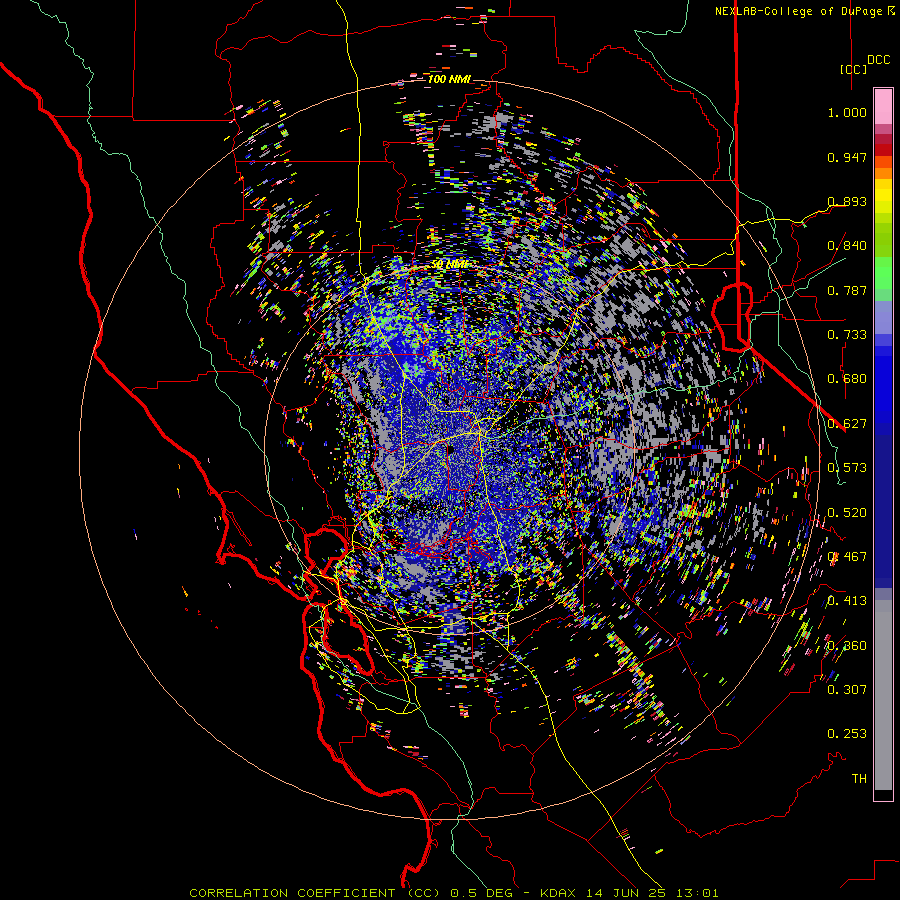Click the 0.840 legend value

coord(847,246)
